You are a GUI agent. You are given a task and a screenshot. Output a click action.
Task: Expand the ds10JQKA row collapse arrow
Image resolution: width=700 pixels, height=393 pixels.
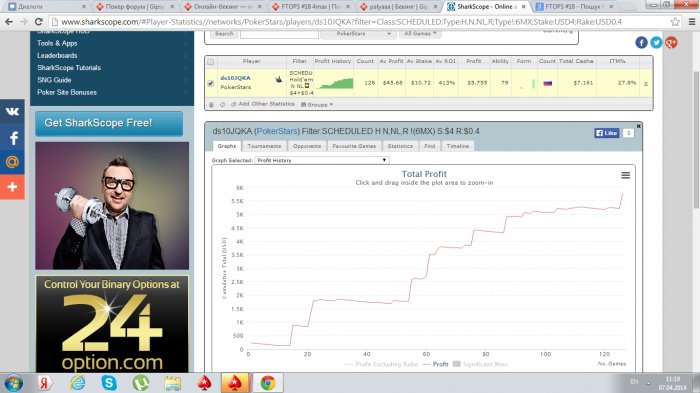click(646, 84)
